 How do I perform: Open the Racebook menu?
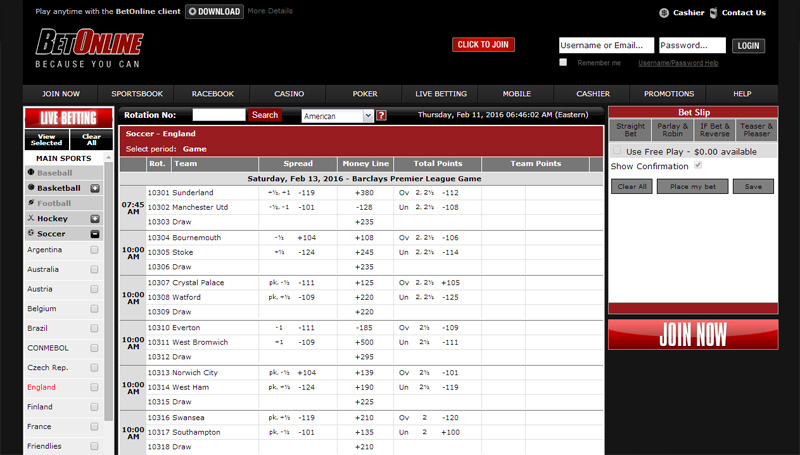click(x=213, y=94)
